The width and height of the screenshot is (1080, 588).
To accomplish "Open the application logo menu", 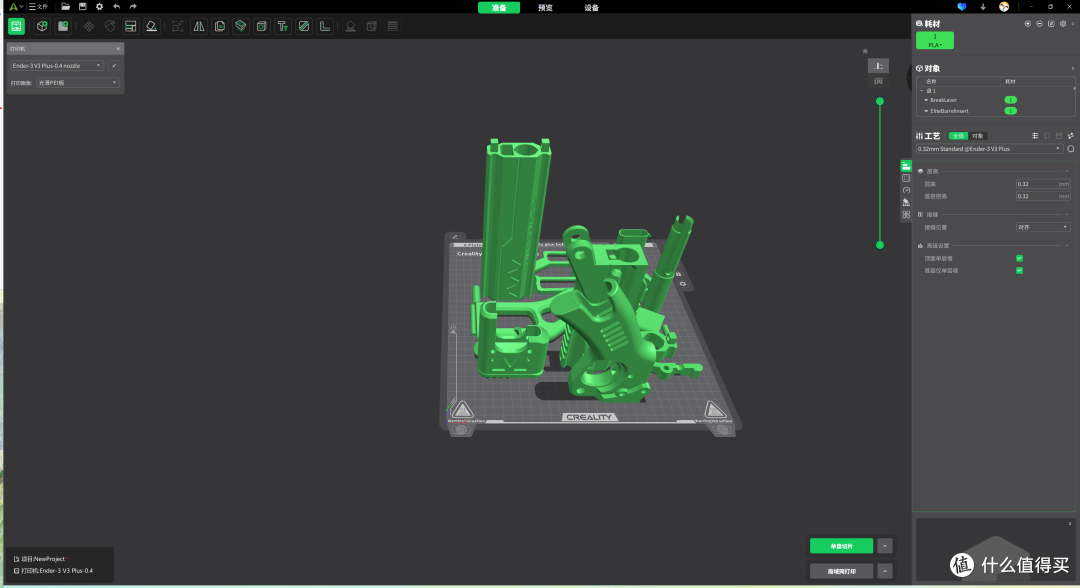I will click(15, 7).
